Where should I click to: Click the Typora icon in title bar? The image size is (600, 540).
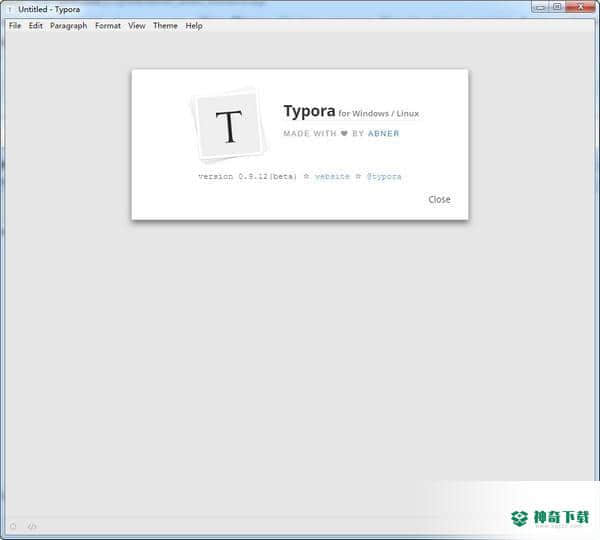click(10, 10)
